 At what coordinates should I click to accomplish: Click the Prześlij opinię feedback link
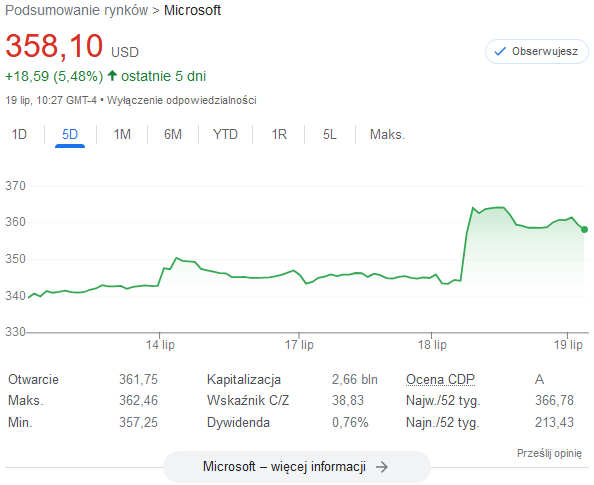point(549,453)
